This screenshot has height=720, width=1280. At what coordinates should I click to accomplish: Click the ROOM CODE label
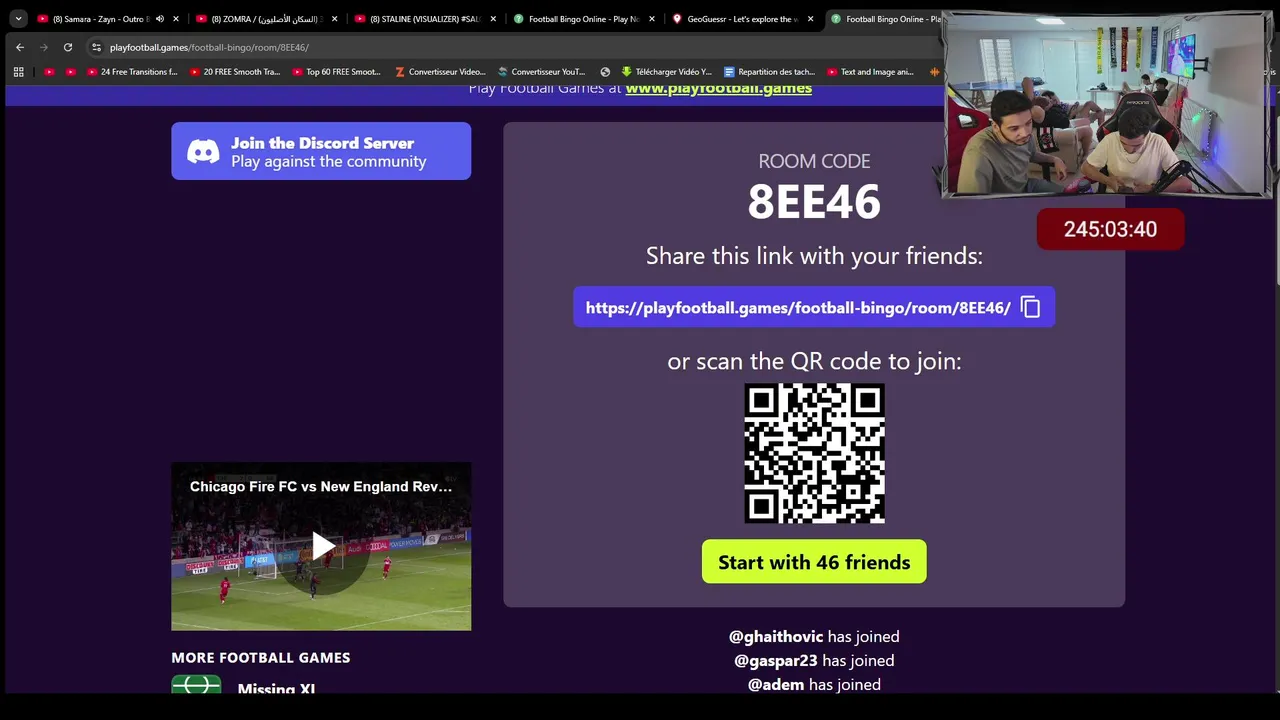click(814, 161)
